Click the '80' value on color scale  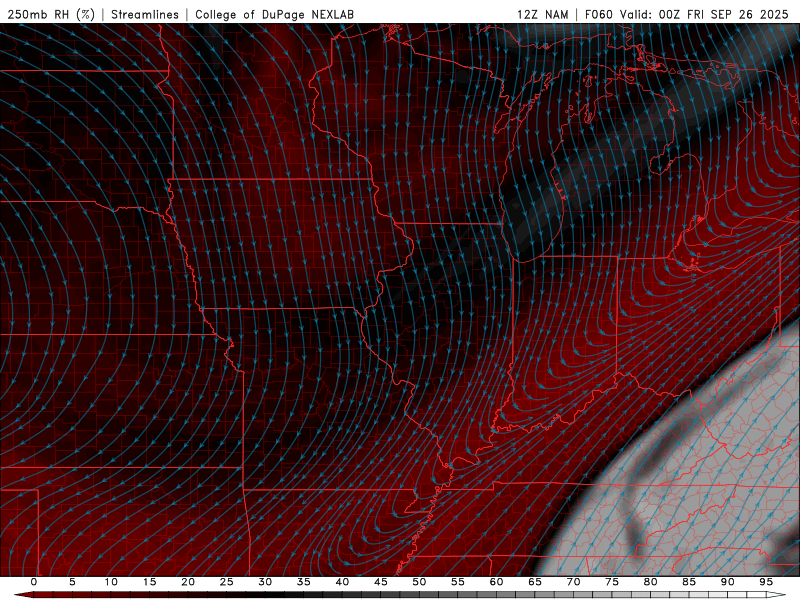(650, 582)
